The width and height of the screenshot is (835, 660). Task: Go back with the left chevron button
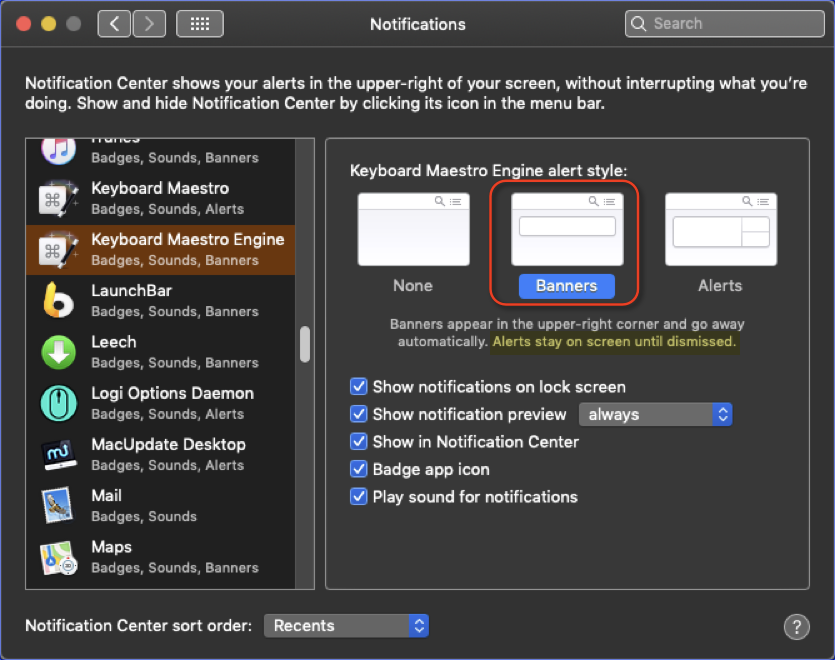point(114,23)
